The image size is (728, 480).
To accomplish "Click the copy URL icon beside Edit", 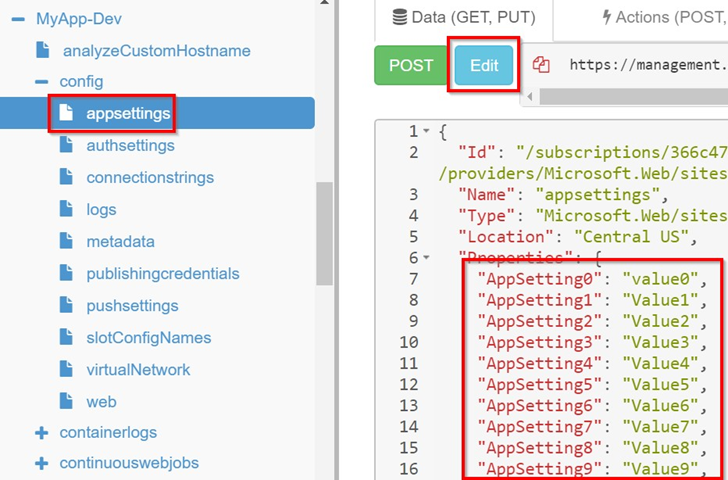I will [x=542, y=65].
